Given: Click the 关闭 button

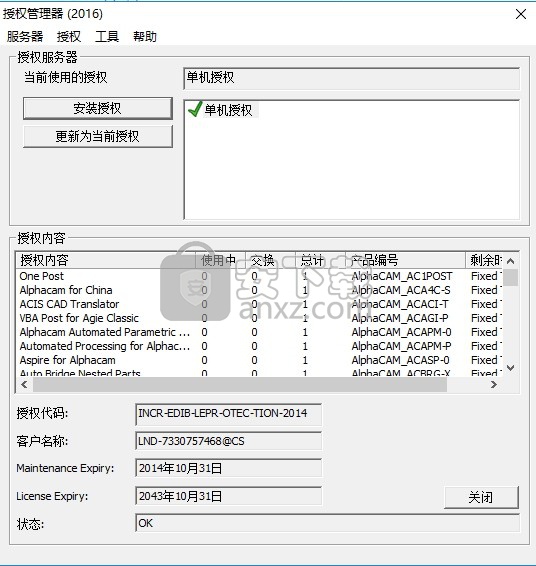Looking at the screenshot, I should [x=481, y=497].
